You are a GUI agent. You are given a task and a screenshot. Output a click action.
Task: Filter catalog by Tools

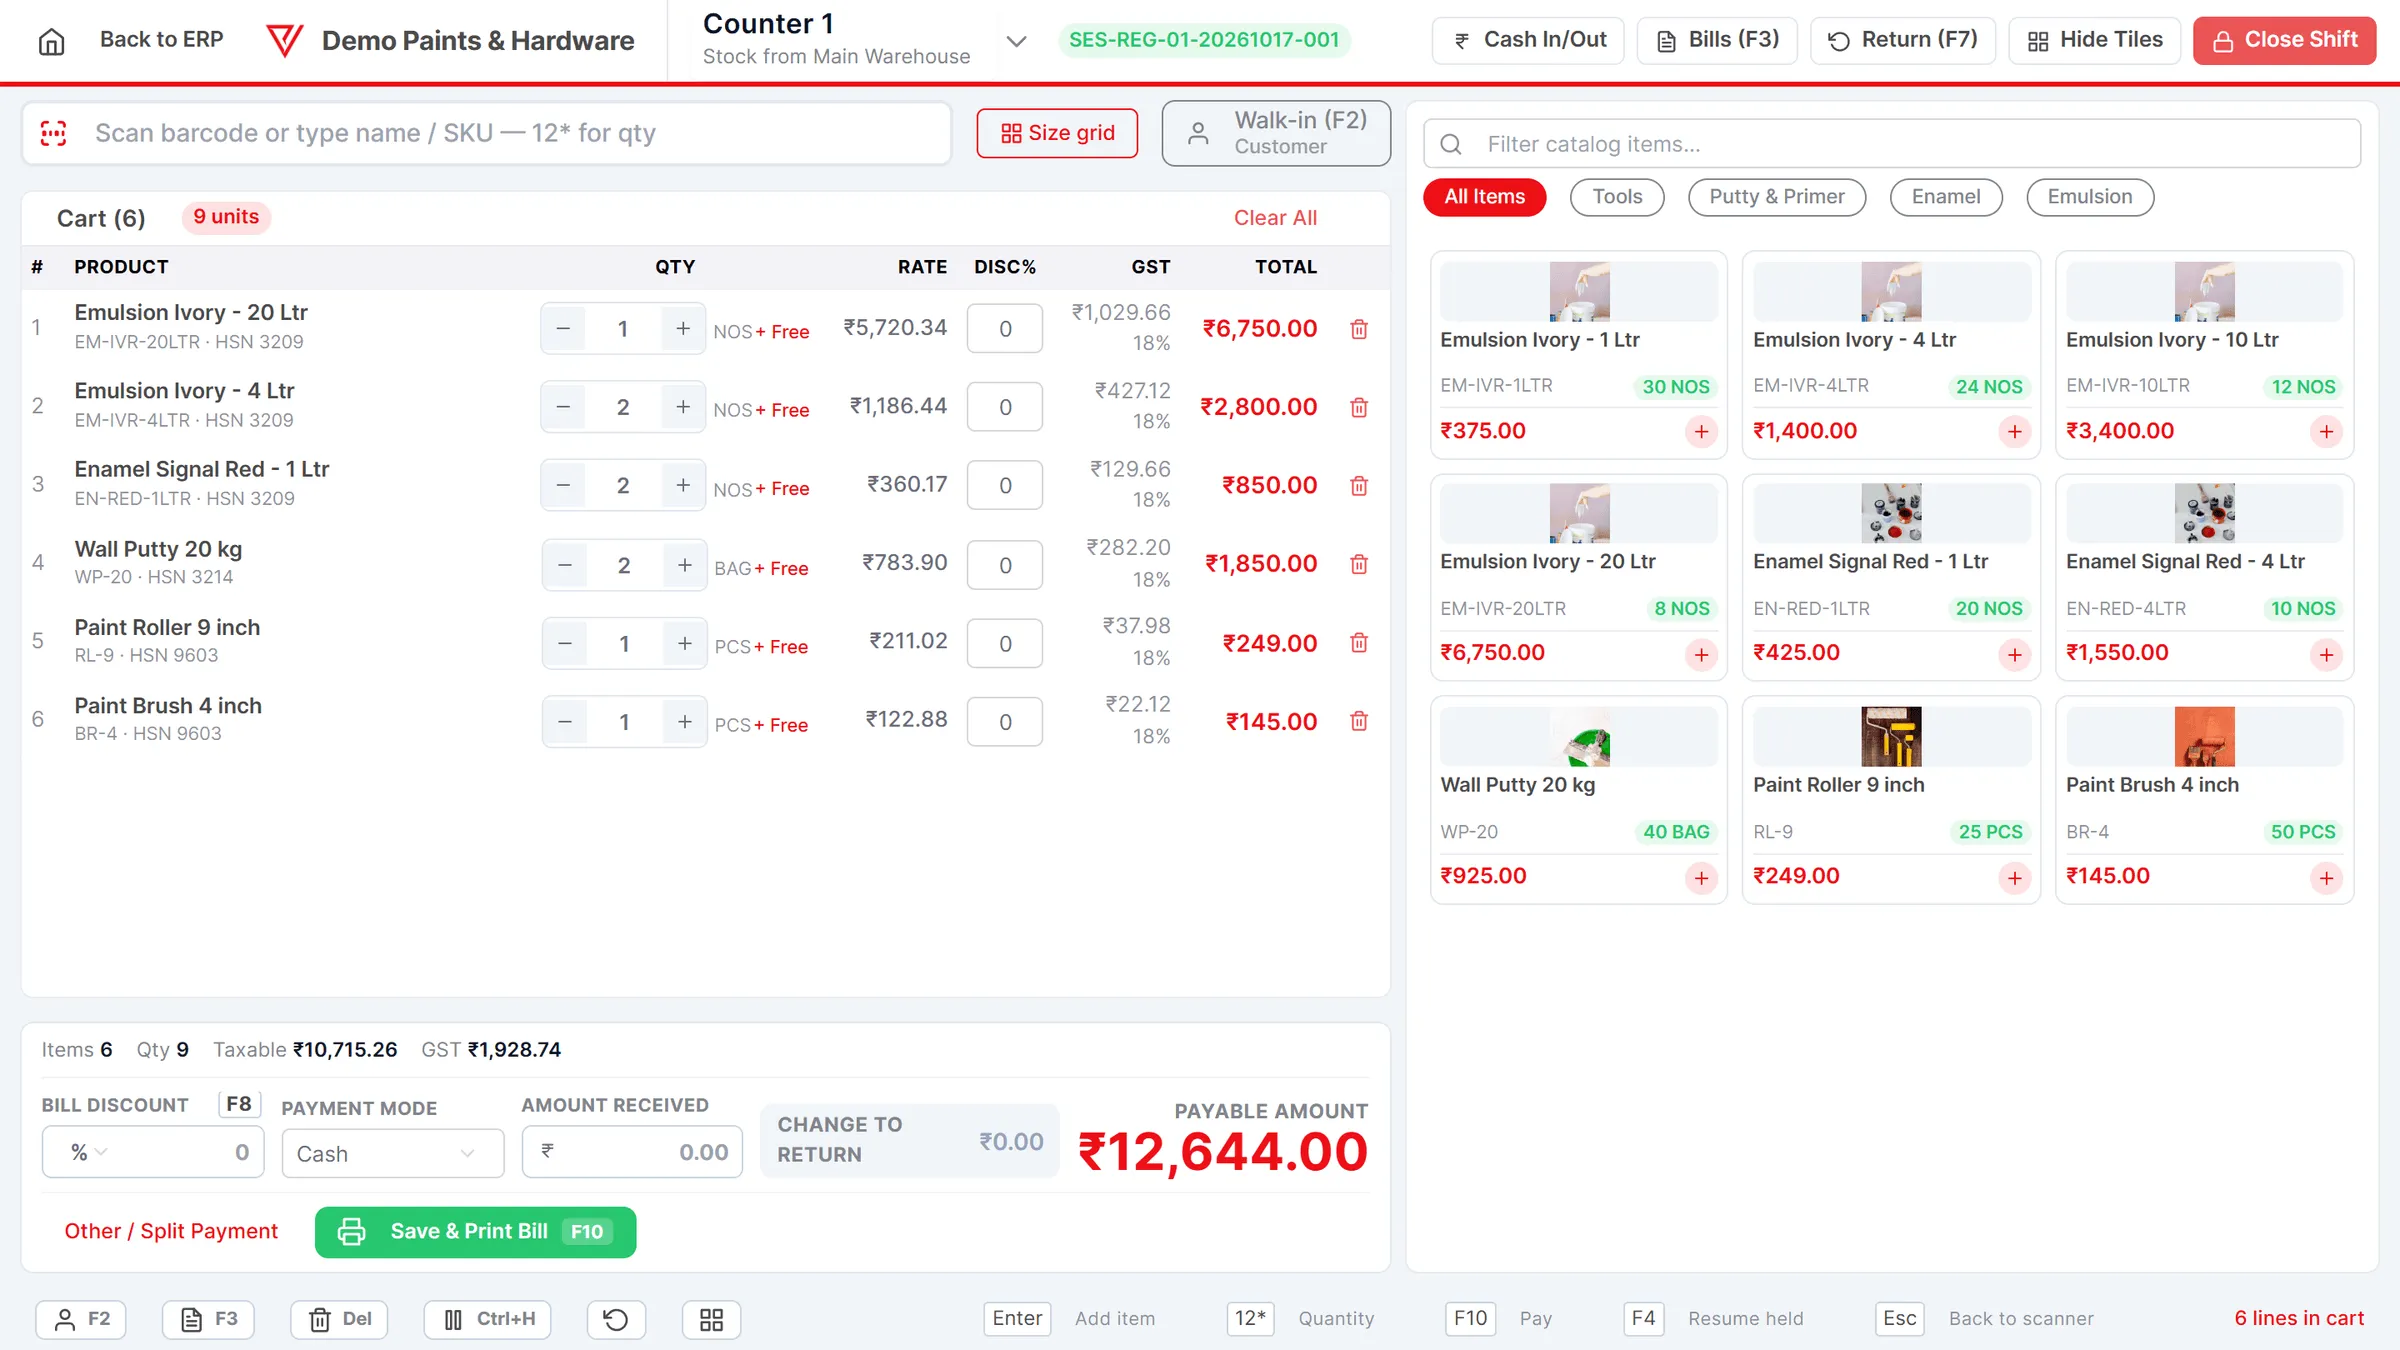[1617, 197]
